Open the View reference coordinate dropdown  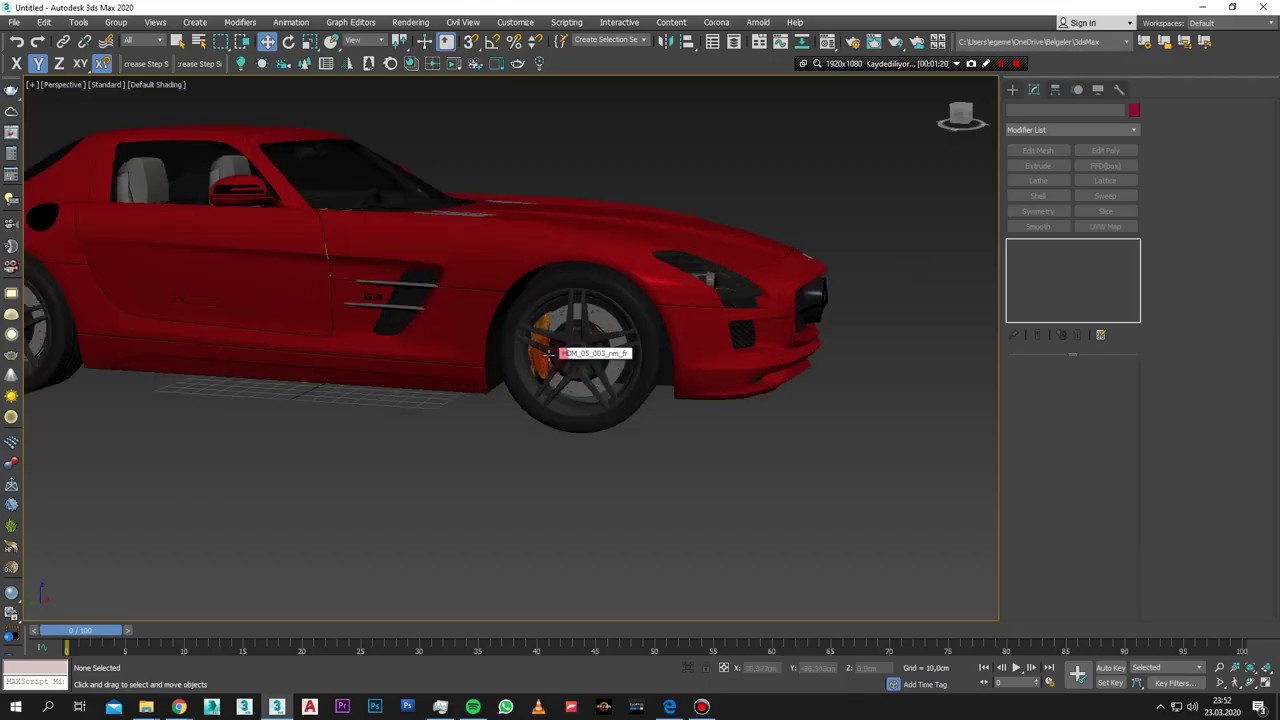(364, 41)
